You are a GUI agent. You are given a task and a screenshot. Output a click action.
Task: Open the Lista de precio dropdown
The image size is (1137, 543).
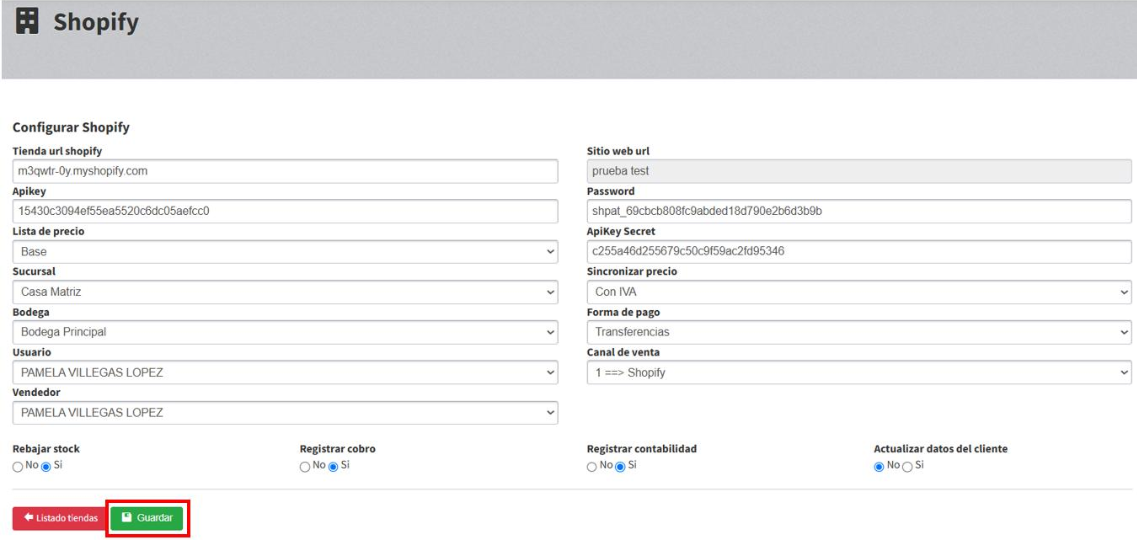point(286,252)
